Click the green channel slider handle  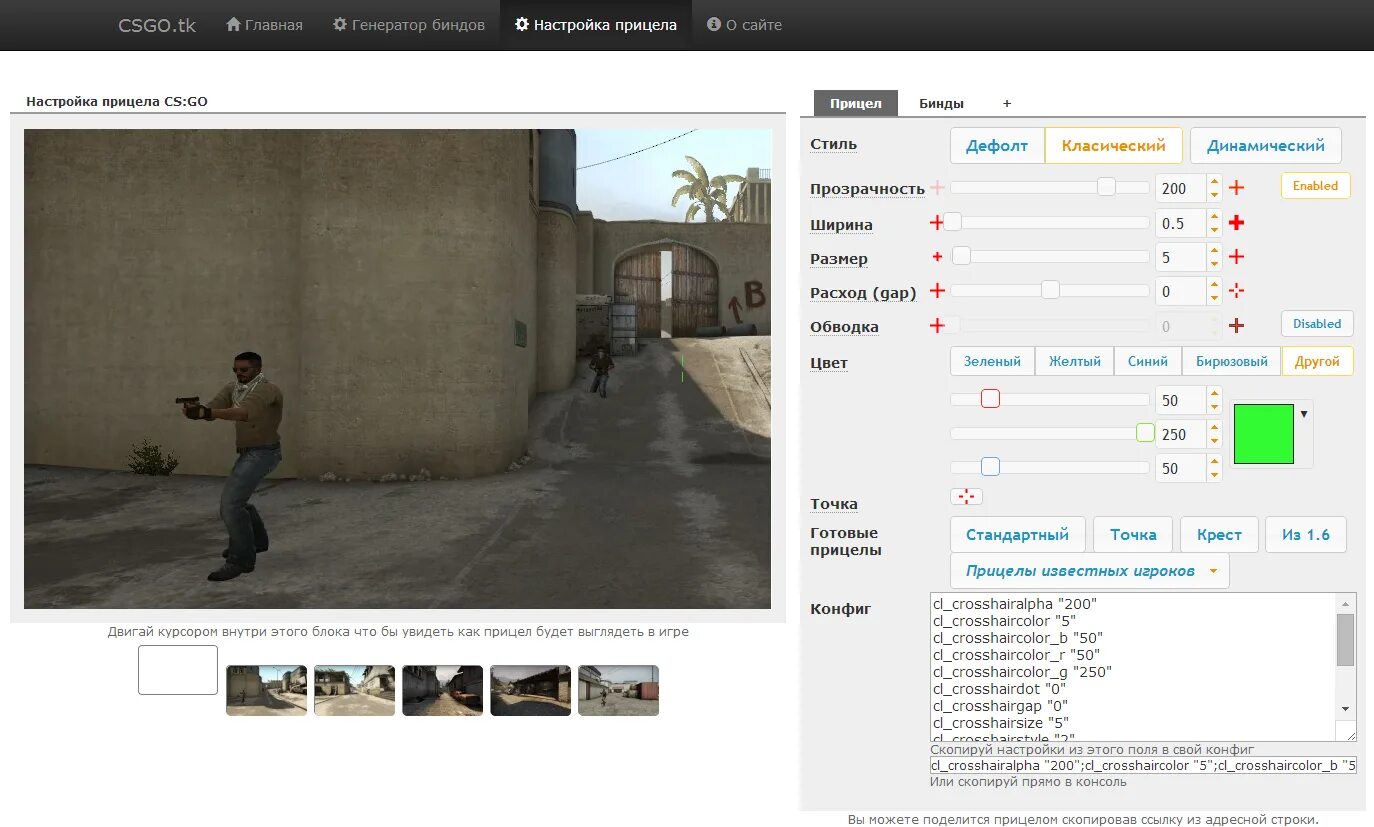pos(1145,433)
